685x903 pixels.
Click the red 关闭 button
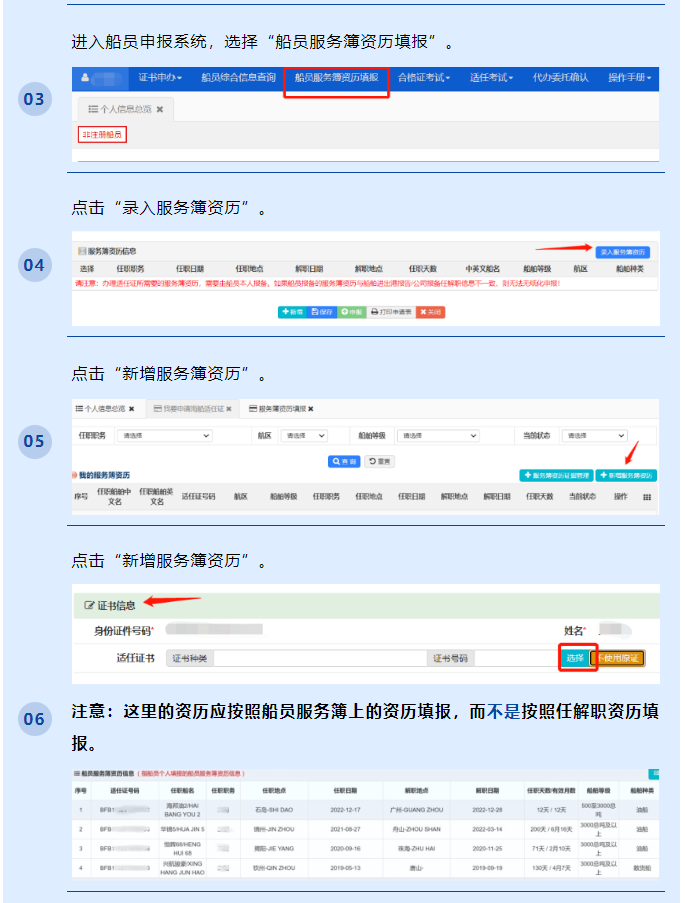[430, 312]
